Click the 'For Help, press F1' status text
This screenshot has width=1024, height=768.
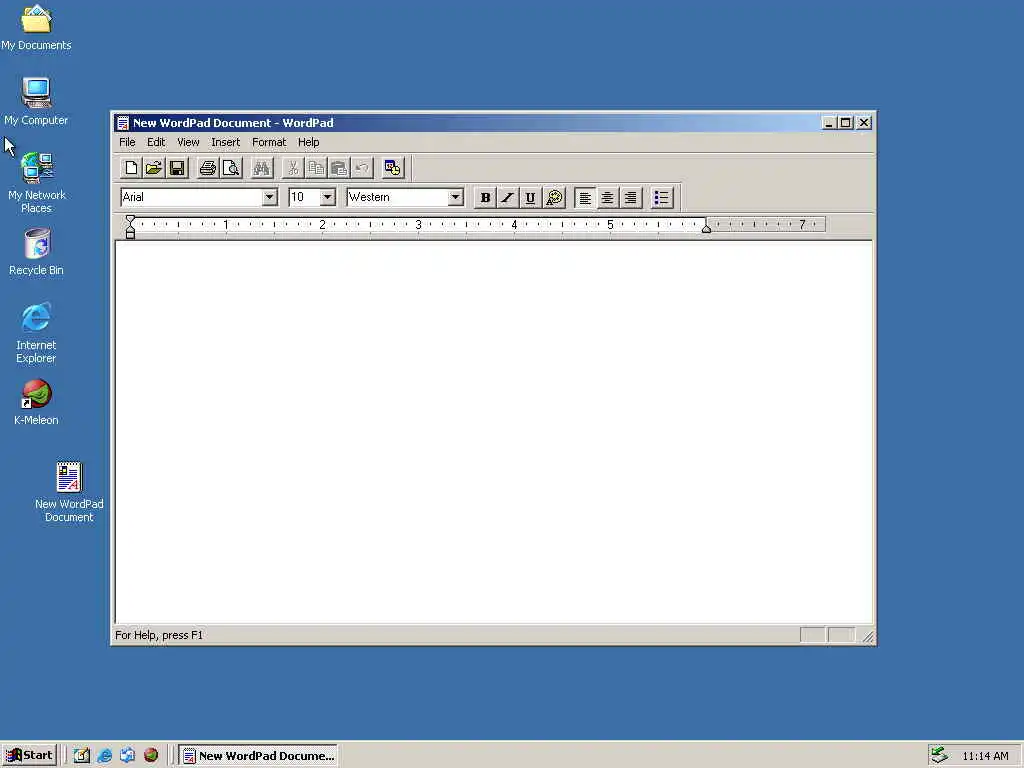159,635
